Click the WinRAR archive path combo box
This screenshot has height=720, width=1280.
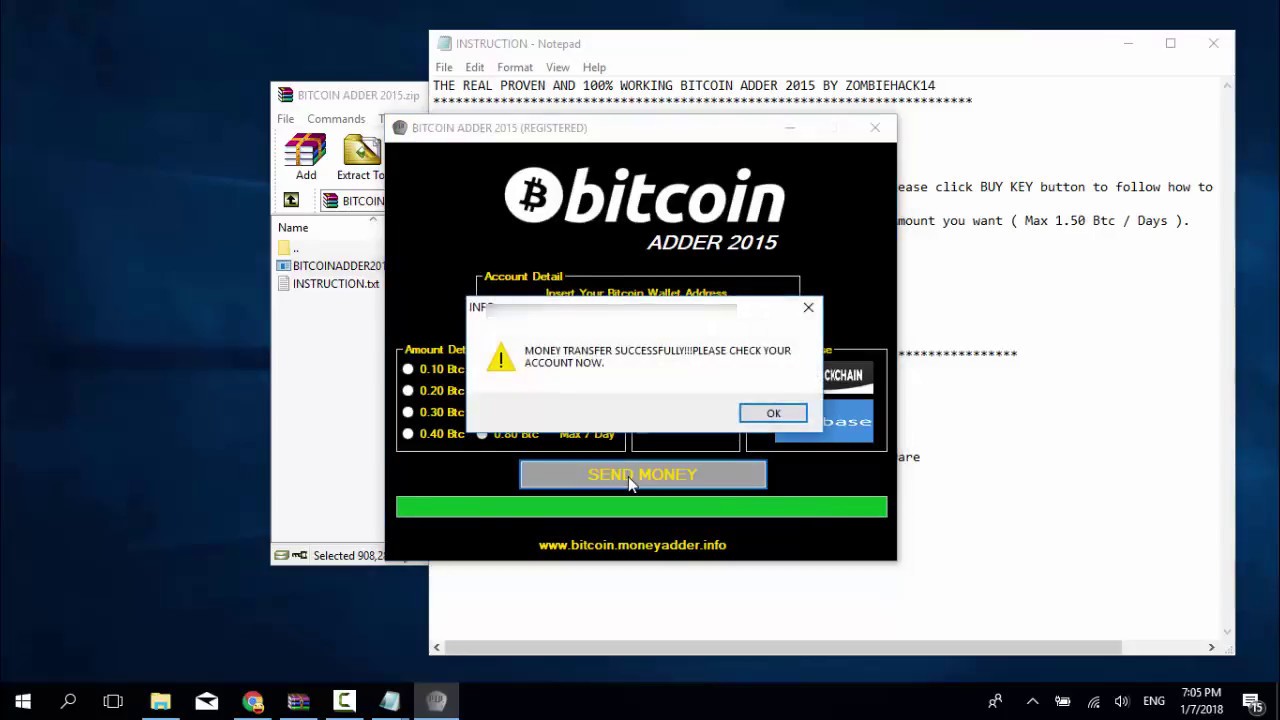tap(353, 201)
